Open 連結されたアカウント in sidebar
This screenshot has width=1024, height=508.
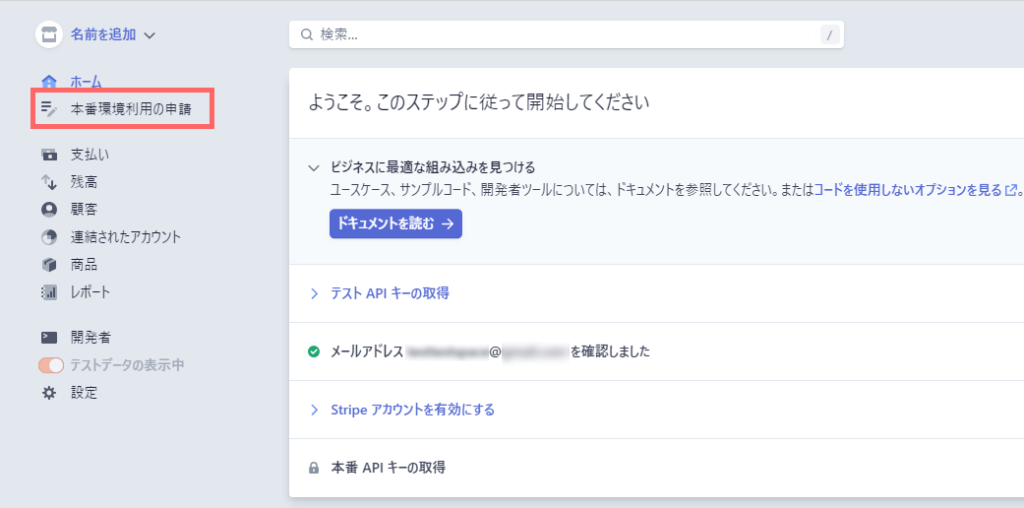125,237
